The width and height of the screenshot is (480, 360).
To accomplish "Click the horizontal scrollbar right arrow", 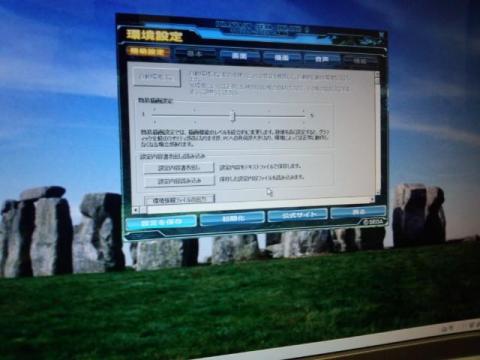I will [x=372, y=199].
